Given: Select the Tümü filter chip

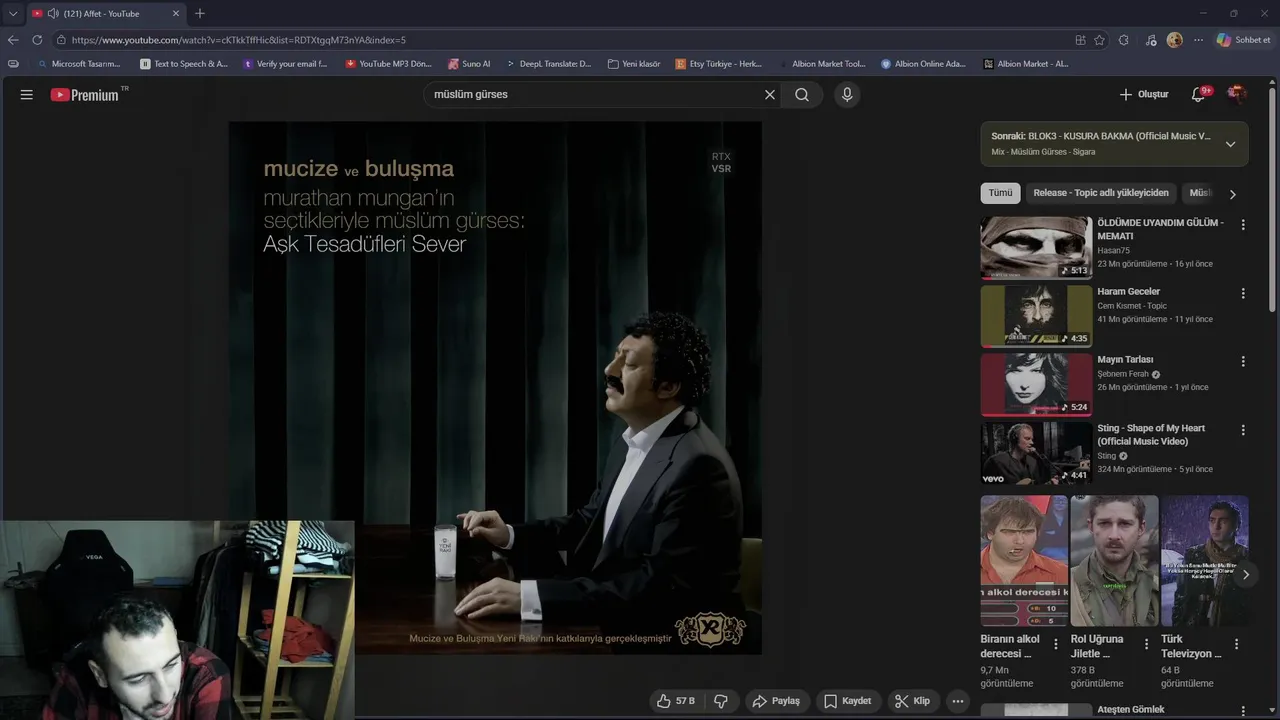Looking at the screenshot, I should [x=1000, y=193].
